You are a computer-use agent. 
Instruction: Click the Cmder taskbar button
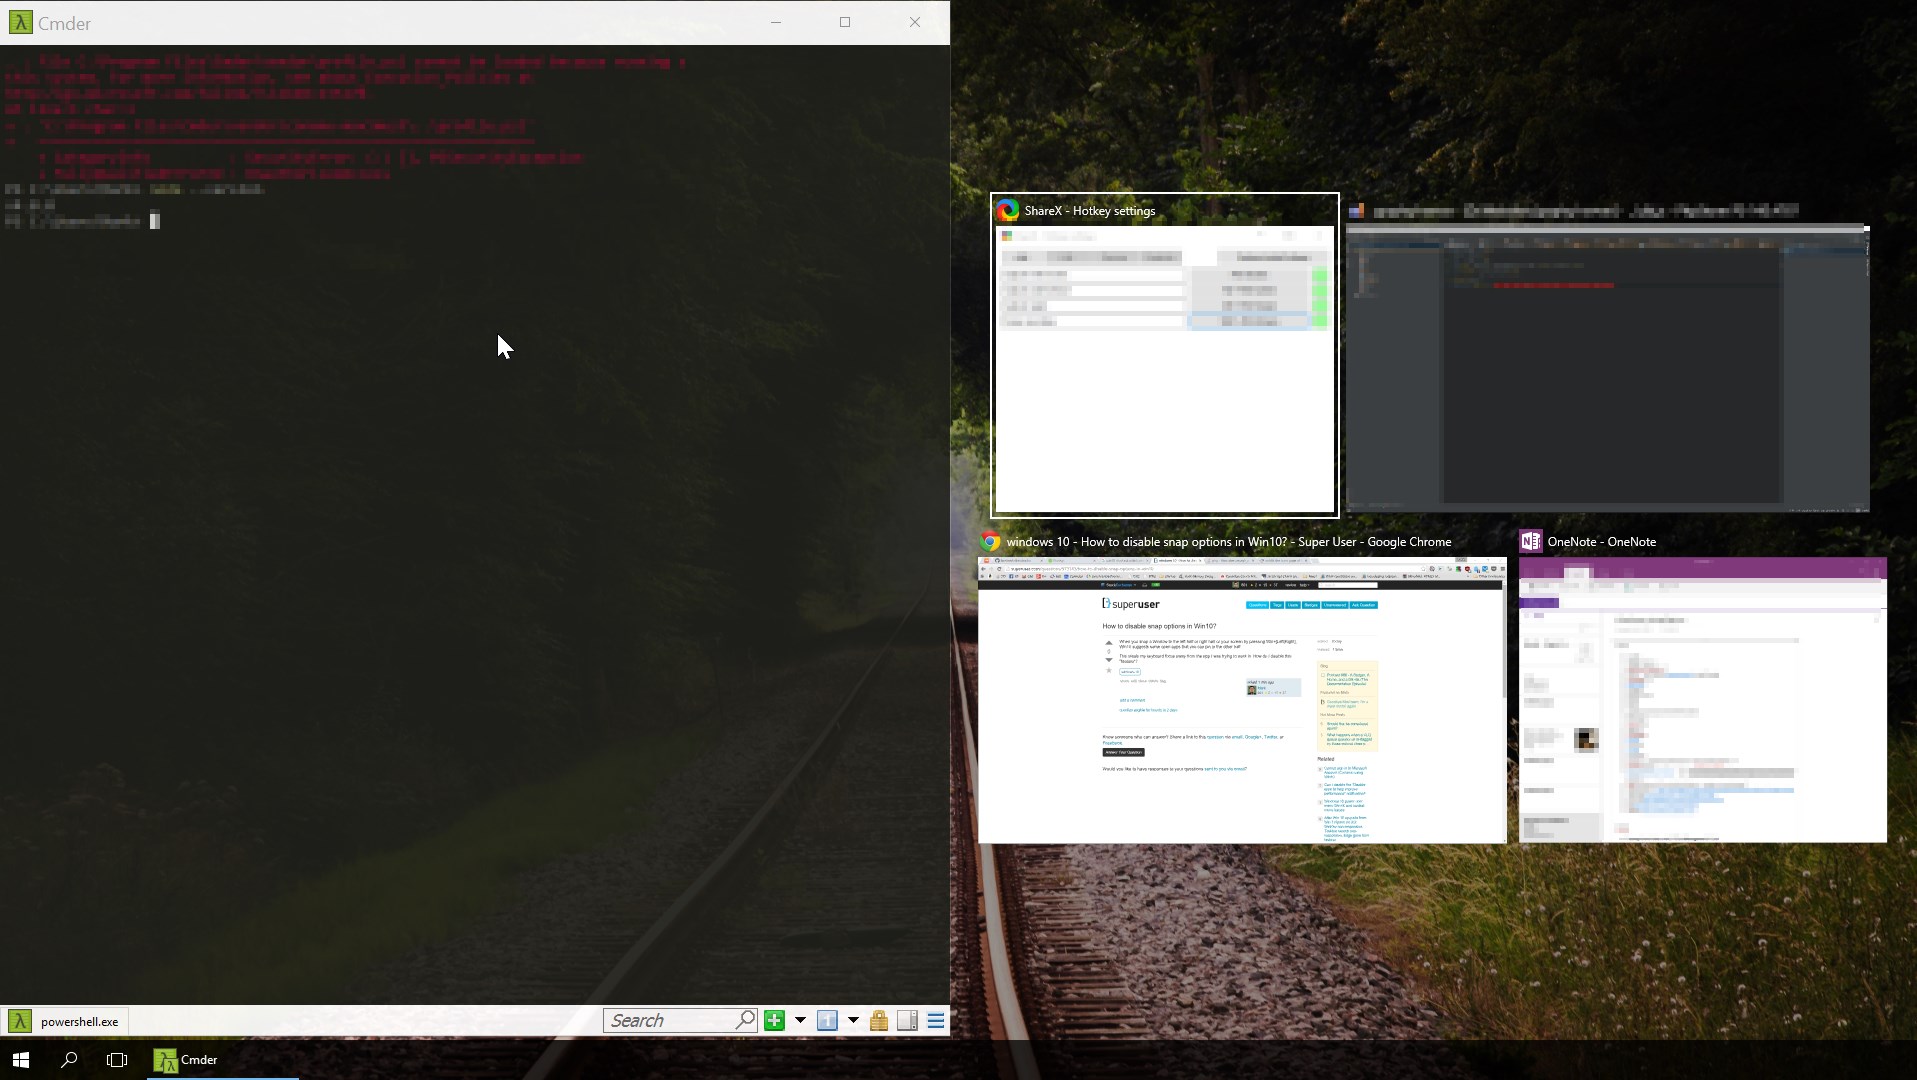click(222, 1059)
